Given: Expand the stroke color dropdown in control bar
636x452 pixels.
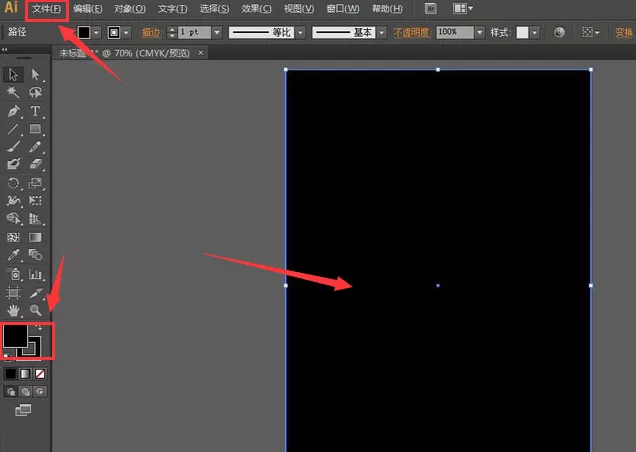Looking at the screenshot, I should (x=127, y=32).
